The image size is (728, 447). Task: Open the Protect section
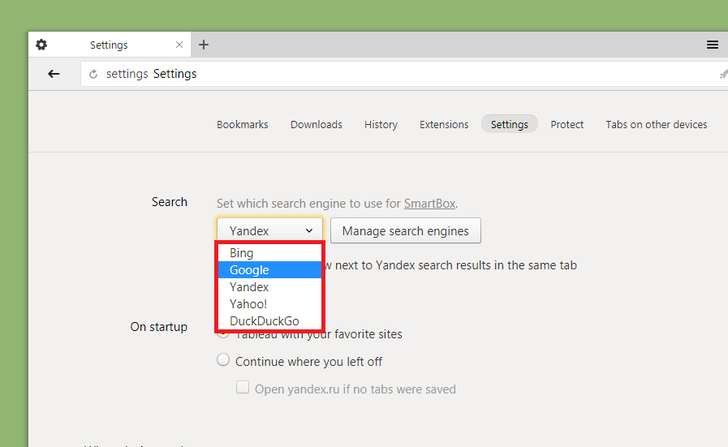tap(567, 124)
